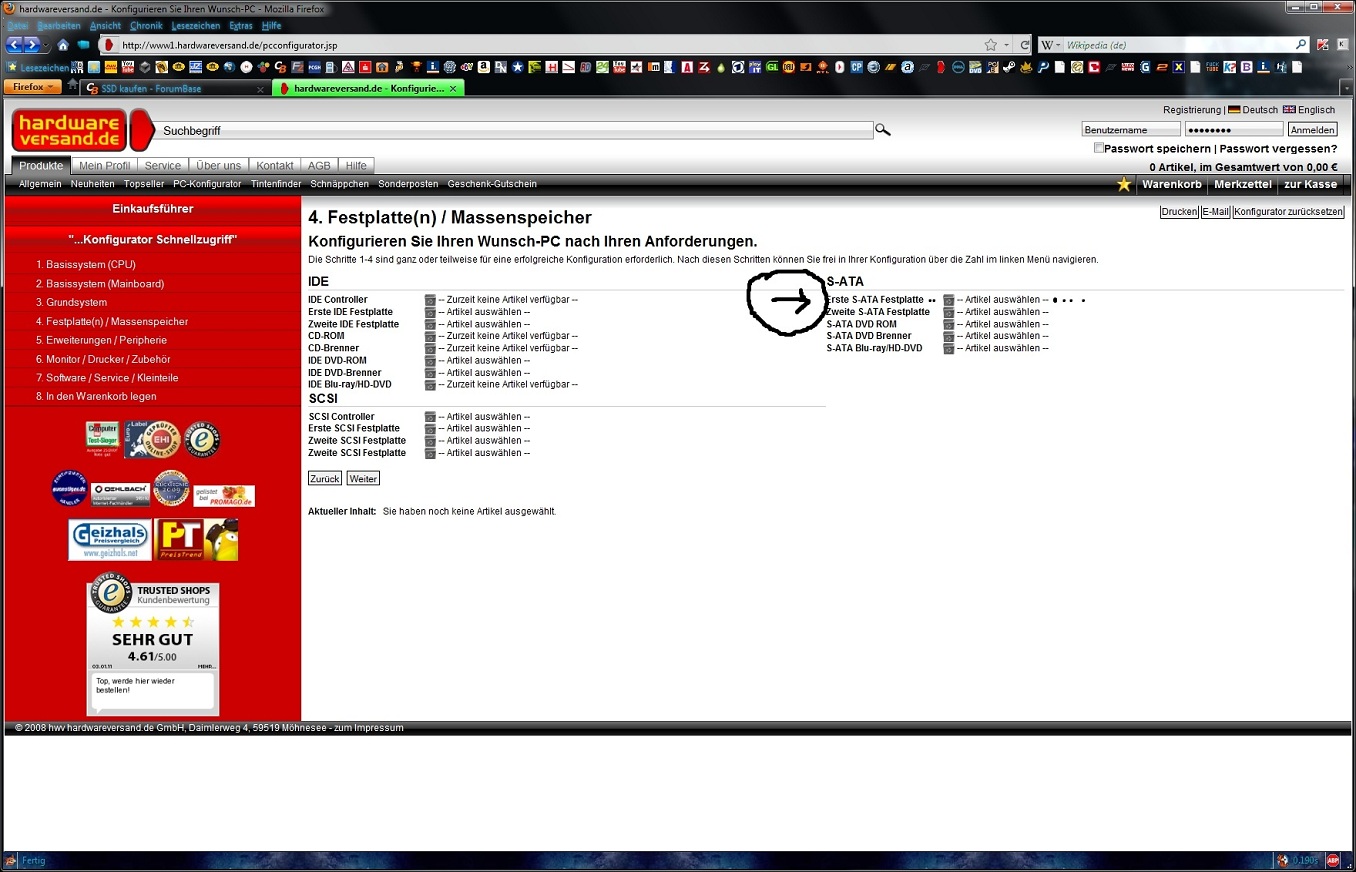
Task: Open the browser home page icon
Action: click(63, 45)
